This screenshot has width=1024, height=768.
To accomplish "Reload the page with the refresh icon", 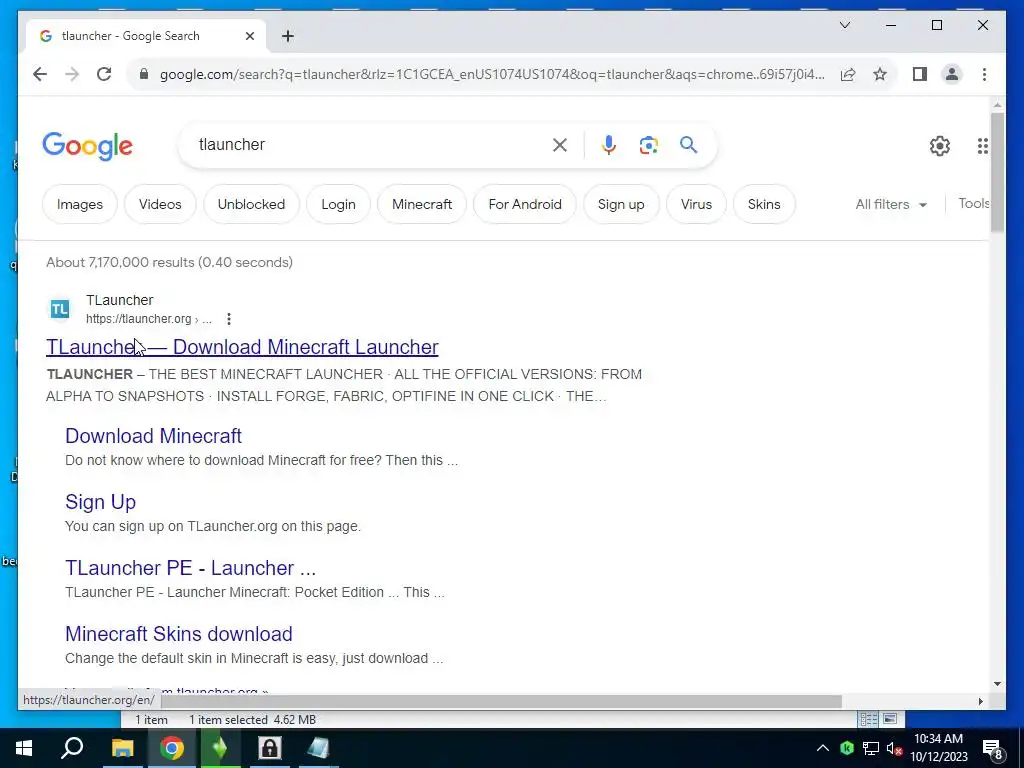I will [104, 74].
